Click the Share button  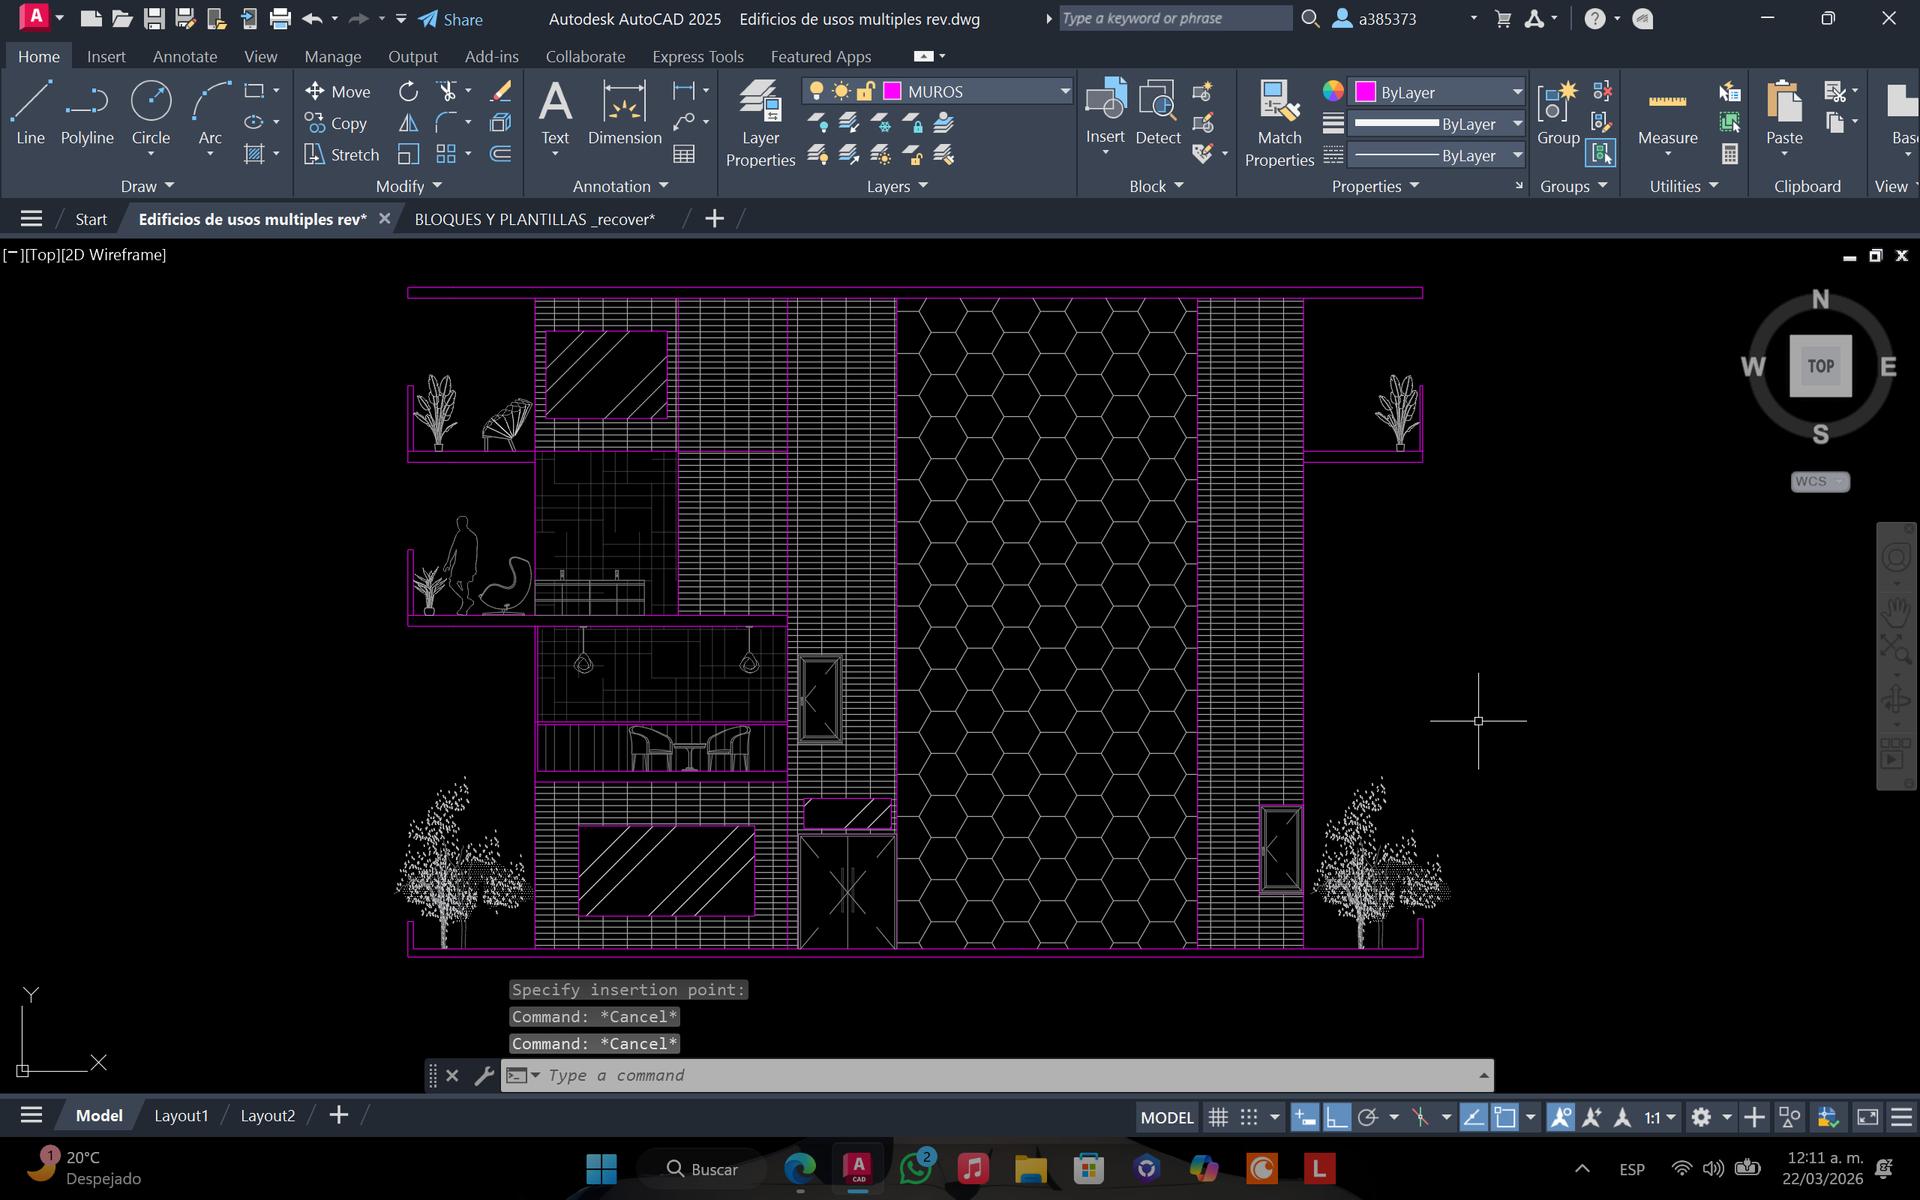pyautogui.click(x=451, y=19)
